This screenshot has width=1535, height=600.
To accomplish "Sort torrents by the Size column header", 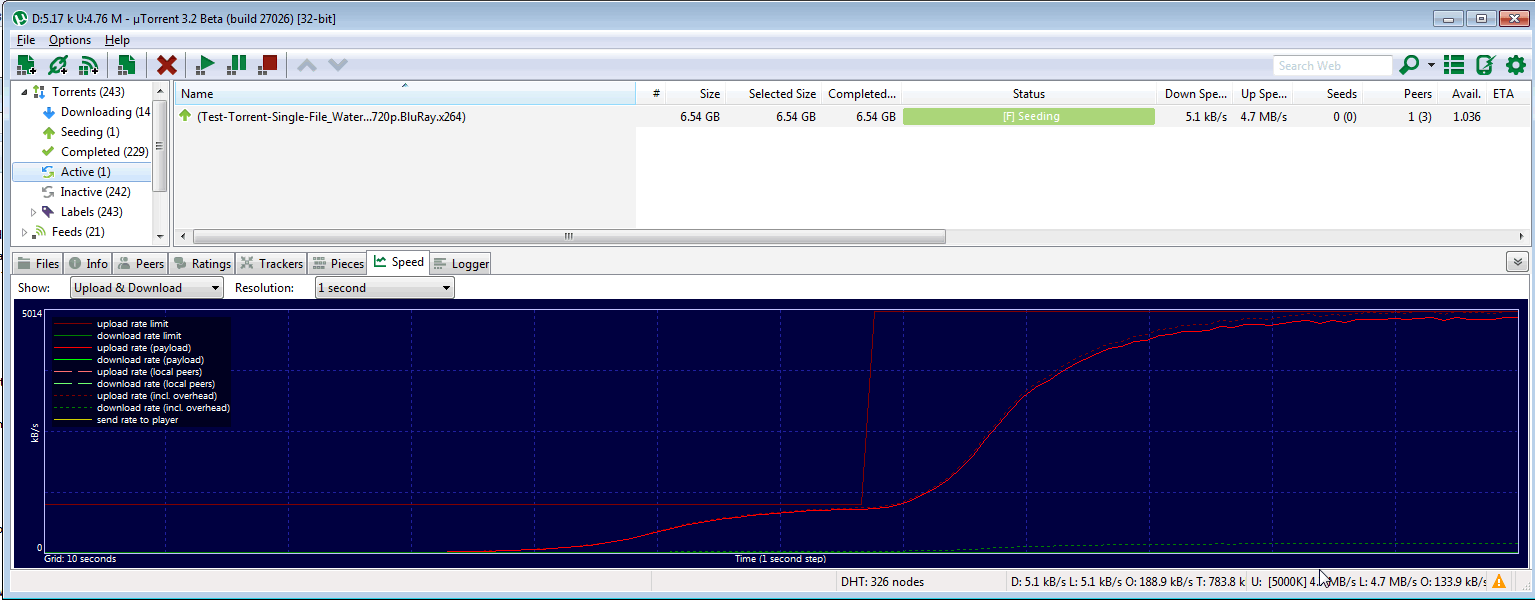I will pyautogui.click(x=696, y=93).
